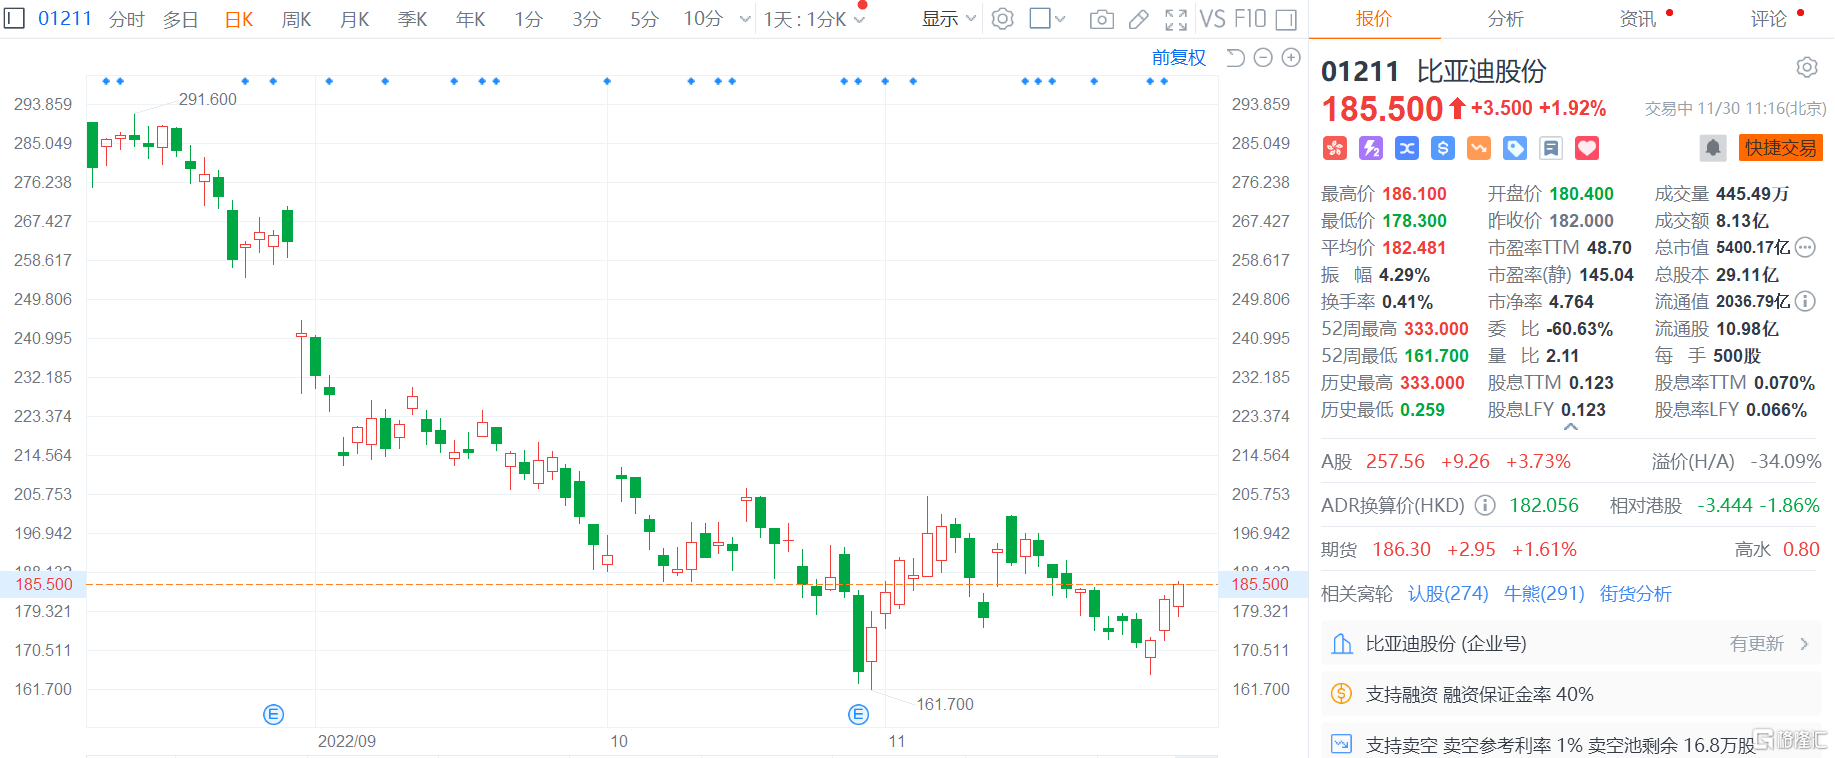The width and height of the screenshot is (1835, 758).
Task: Take a chart screenshot with camera icon
Action: pos(1101,19)
